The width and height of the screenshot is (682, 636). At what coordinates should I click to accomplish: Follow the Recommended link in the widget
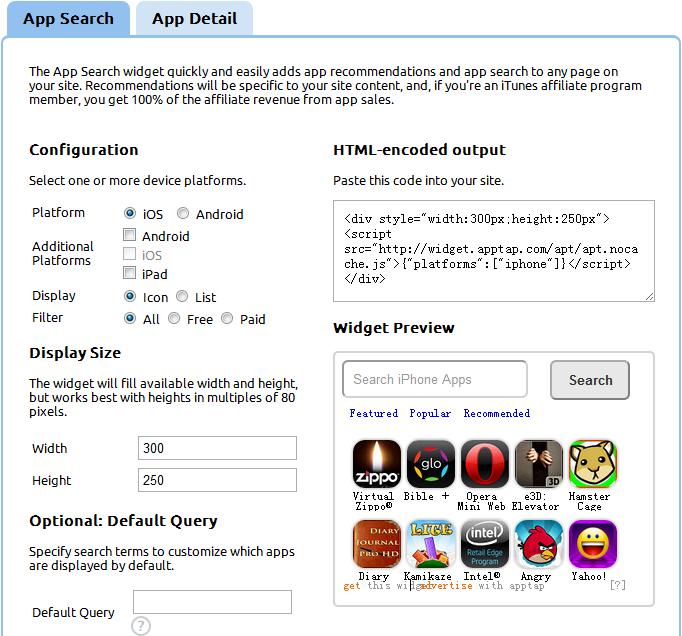coord(496,413)
